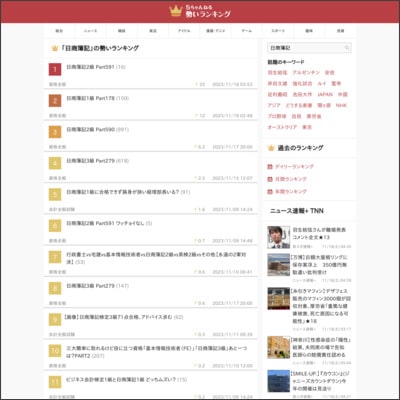
Task: Click the calendar icon beside デイリーランキング
Action: pos(270,167)
